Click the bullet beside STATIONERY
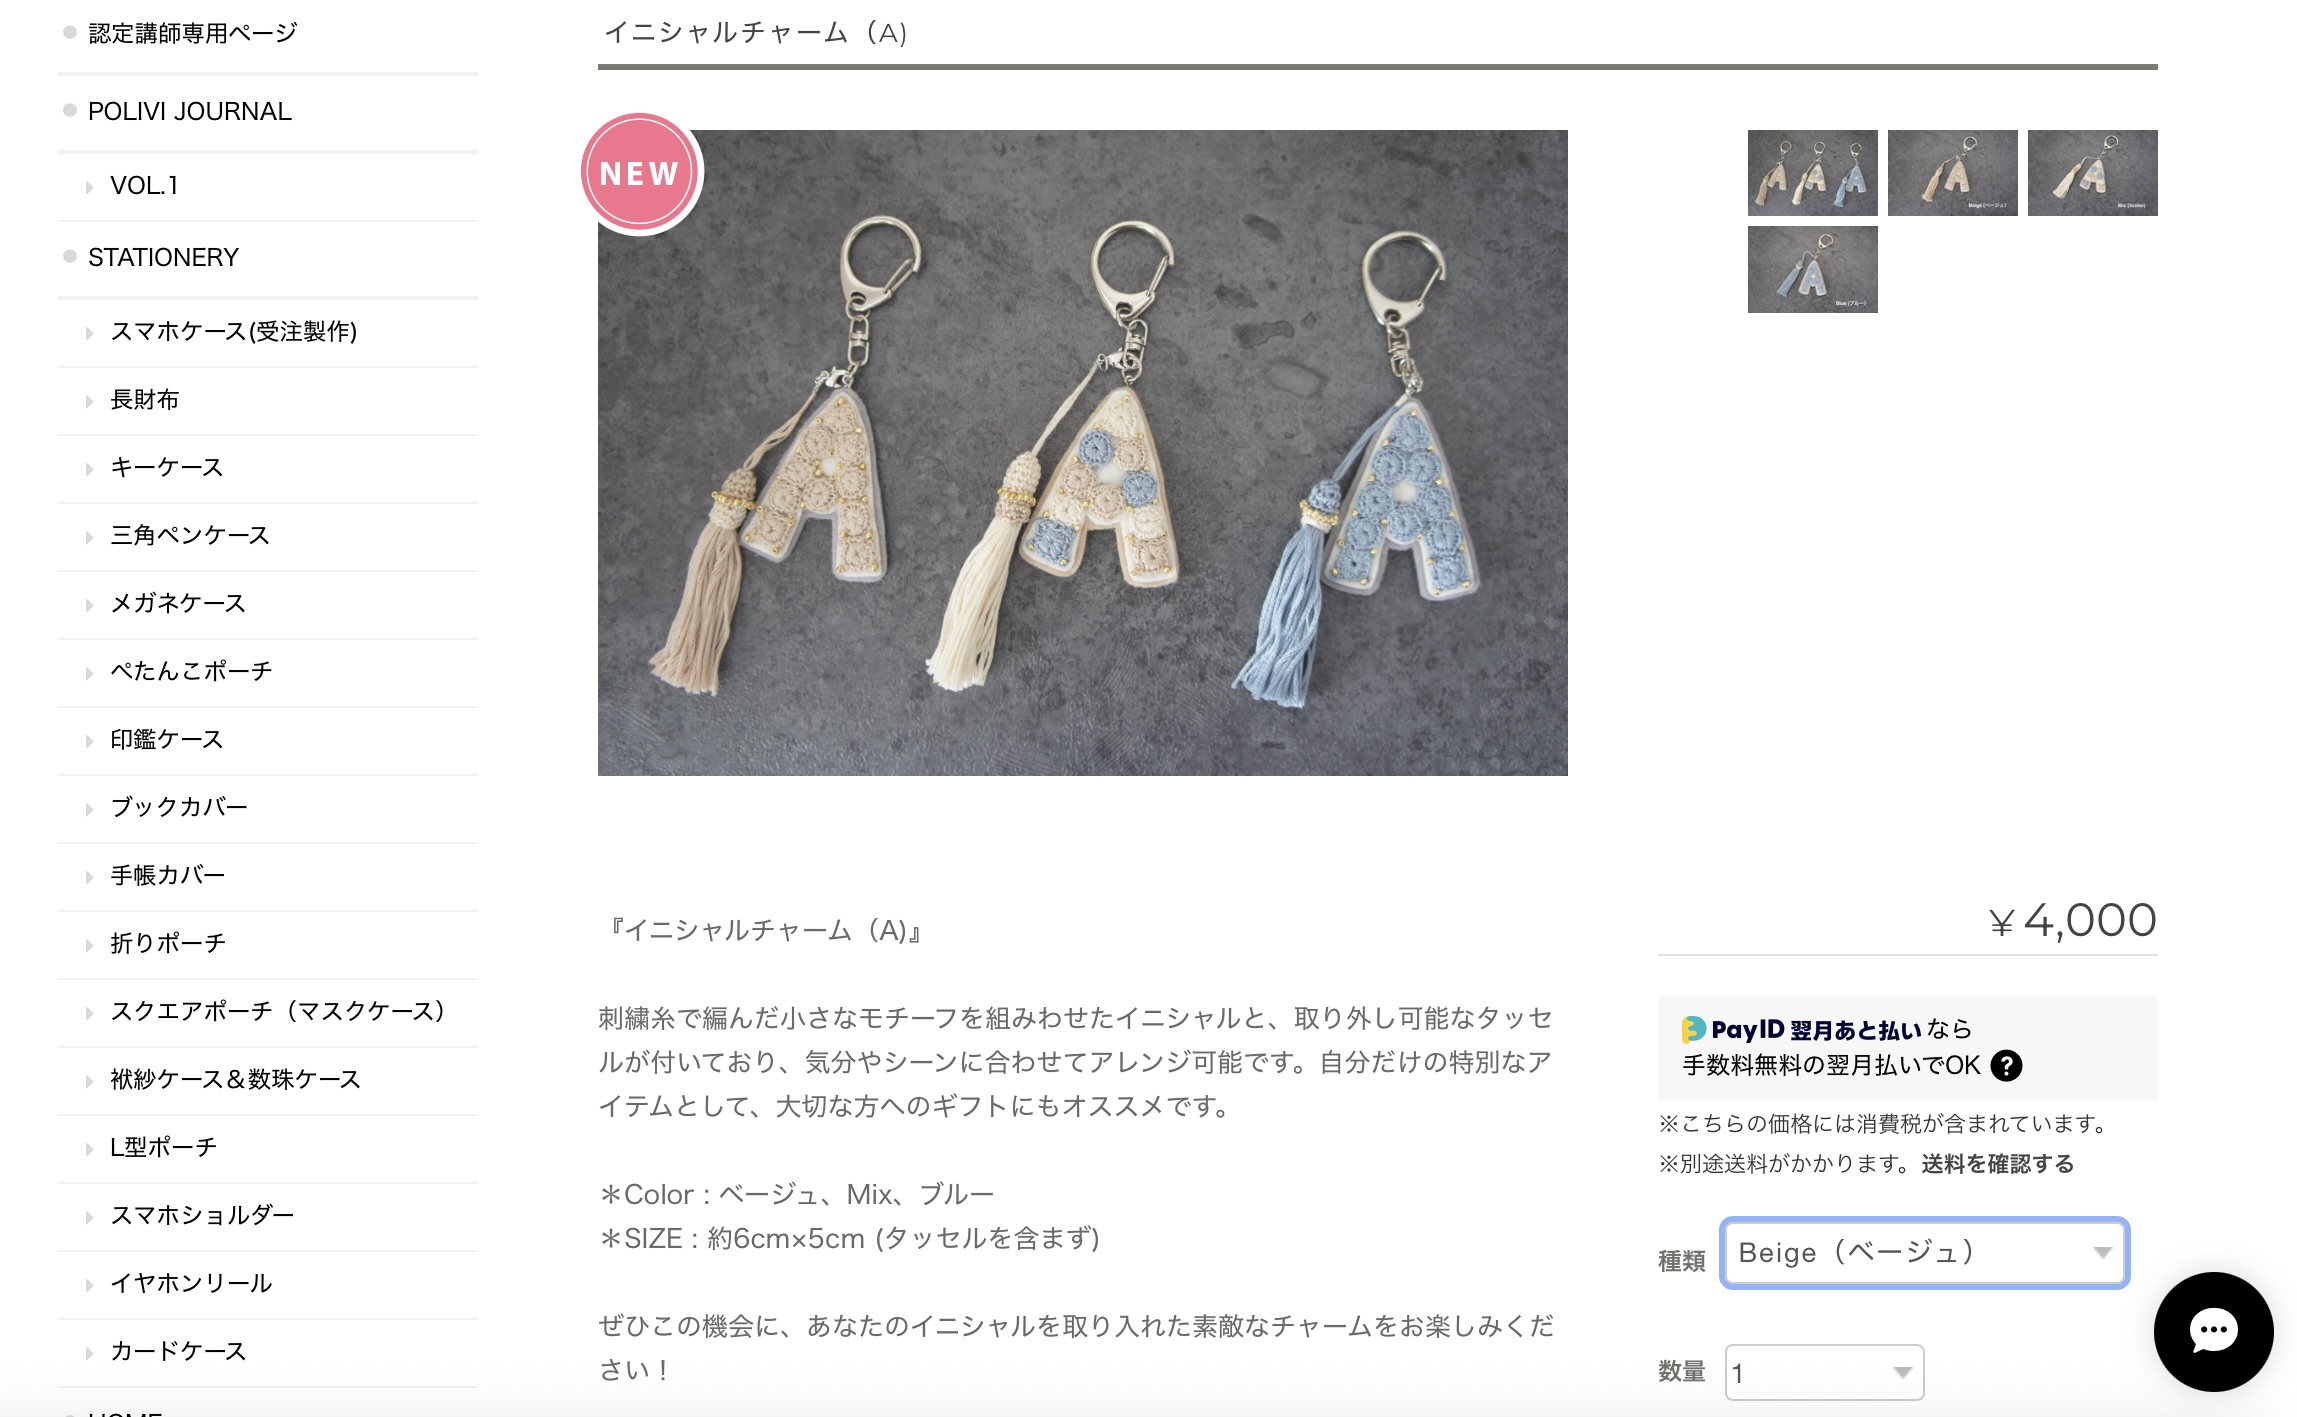 [70, 256]
